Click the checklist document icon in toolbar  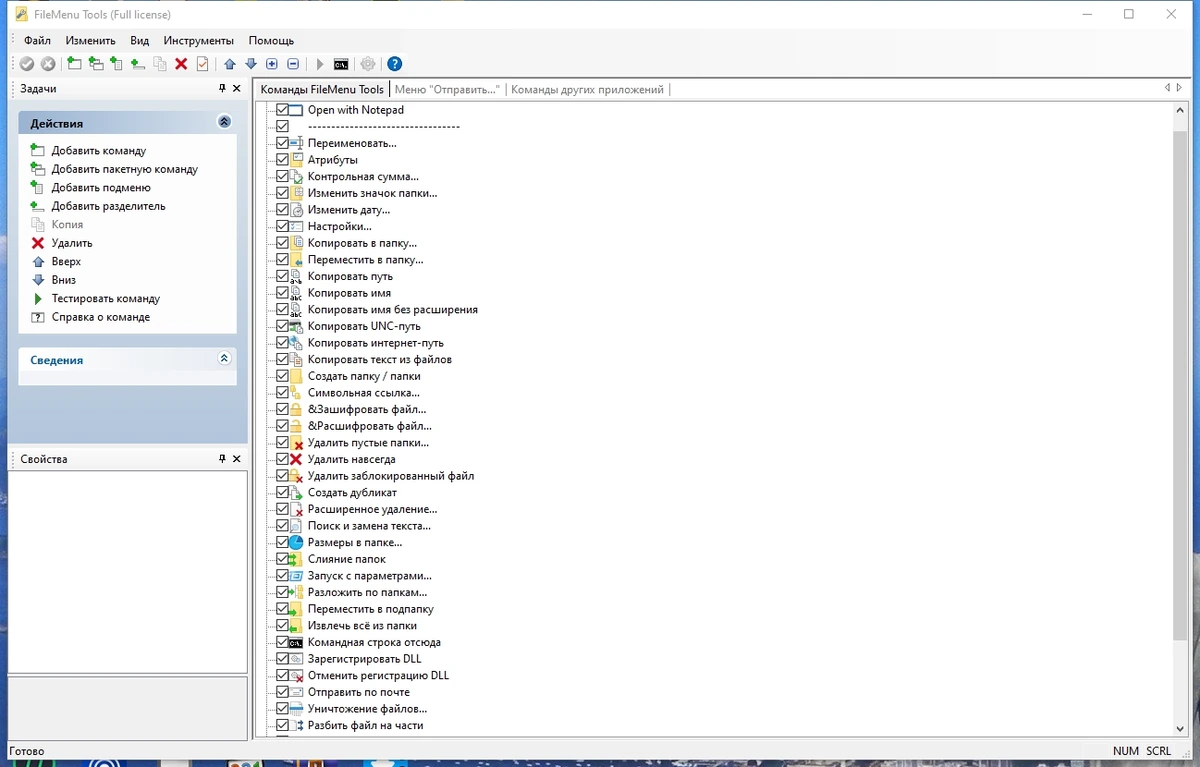(202, 64)
